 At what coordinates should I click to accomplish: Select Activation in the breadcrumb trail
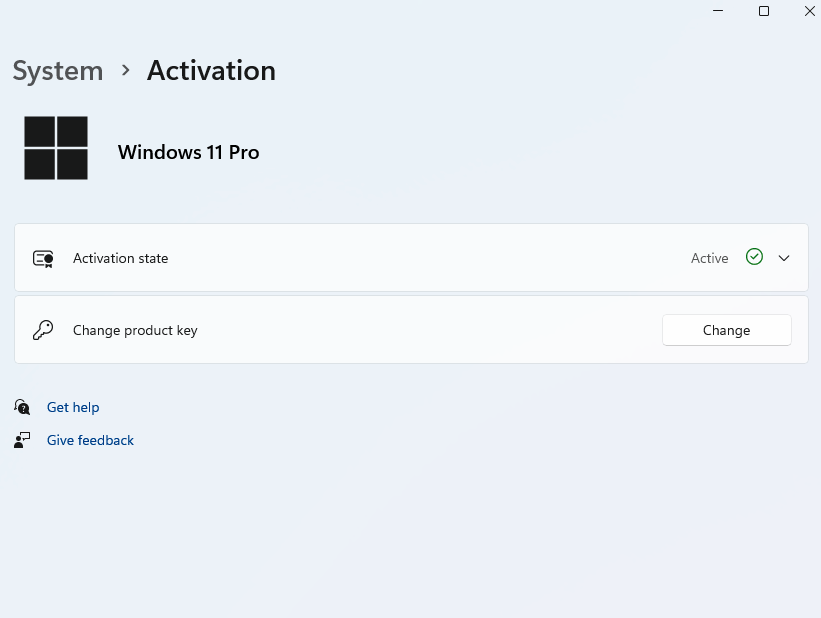pos(210,71)
